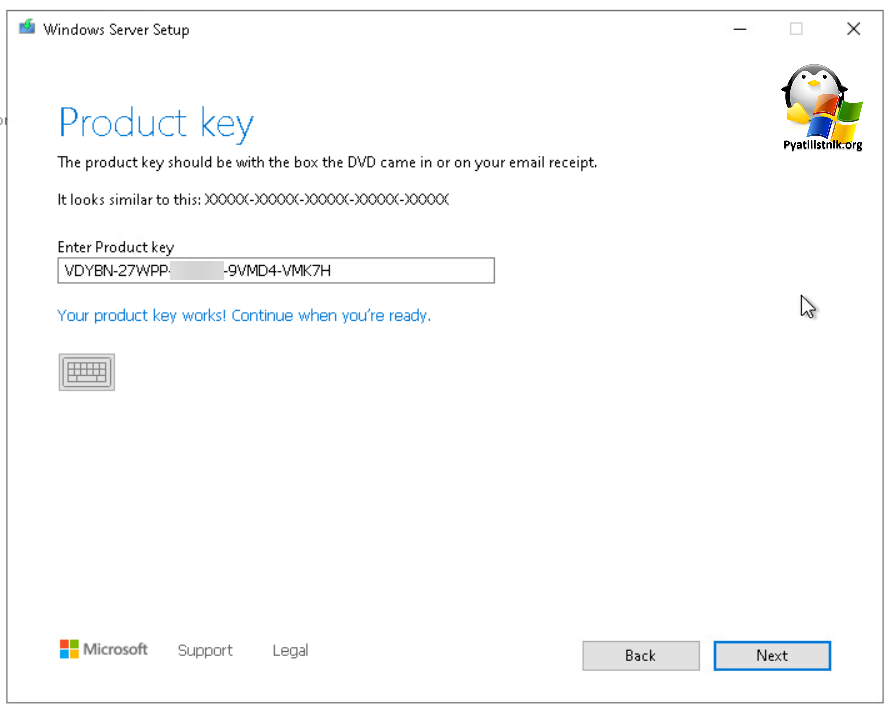Click the four-color Microsoft logo squares
This screenshot has width=893, height=716.
pyautogui.click(x=69, y=649)
